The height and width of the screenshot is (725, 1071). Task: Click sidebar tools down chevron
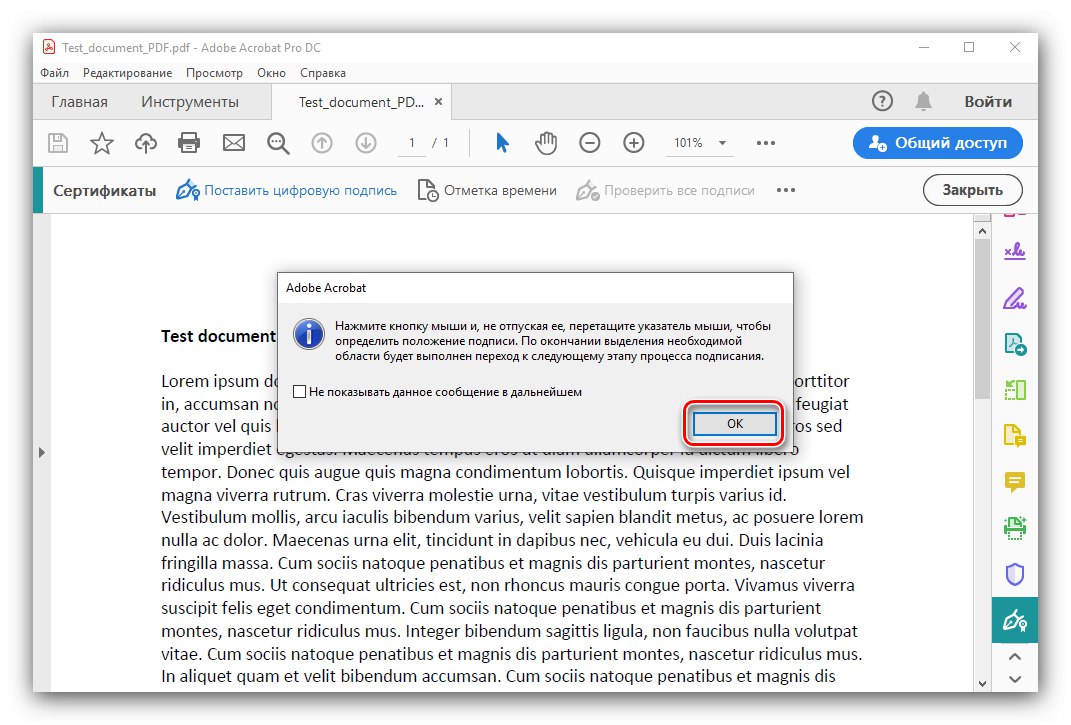pyautogui.click(x=1015, y=679)
